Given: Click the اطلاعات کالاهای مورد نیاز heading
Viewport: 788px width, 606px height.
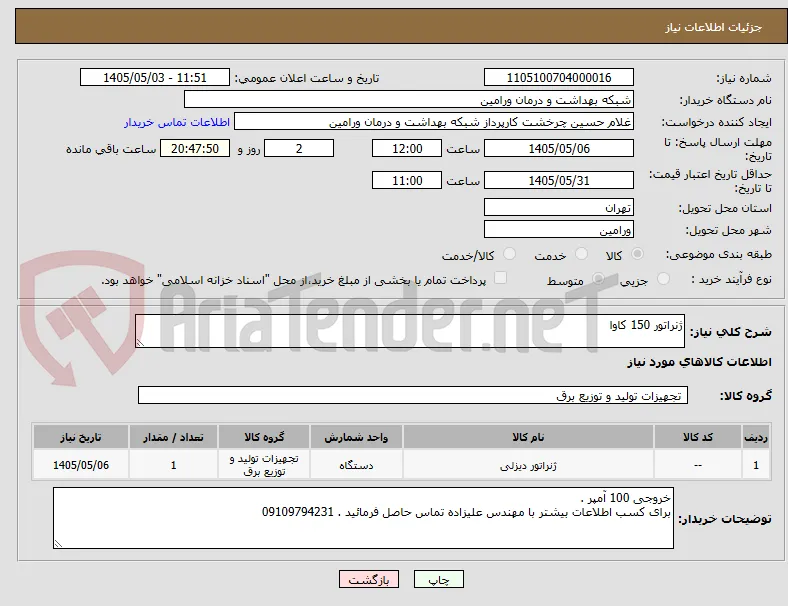Looking at the screenshot, I should tap(699, 362).
